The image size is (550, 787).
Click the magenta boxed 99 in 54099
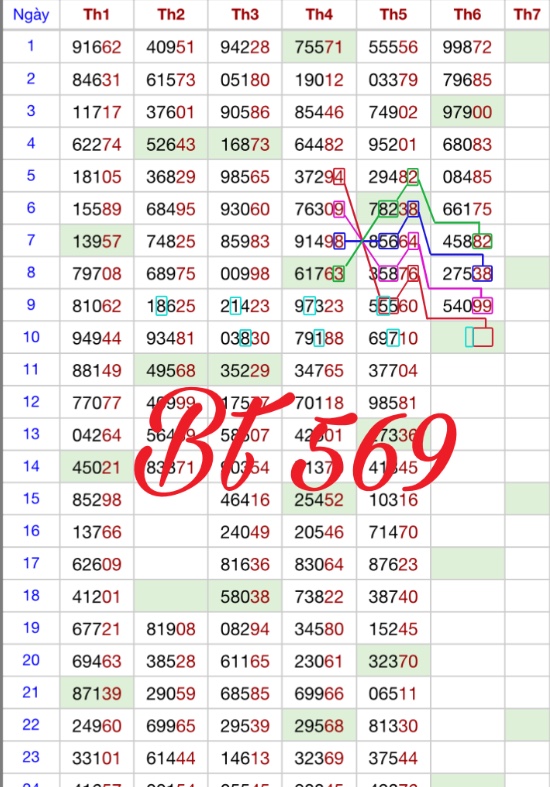pos(482,305)
